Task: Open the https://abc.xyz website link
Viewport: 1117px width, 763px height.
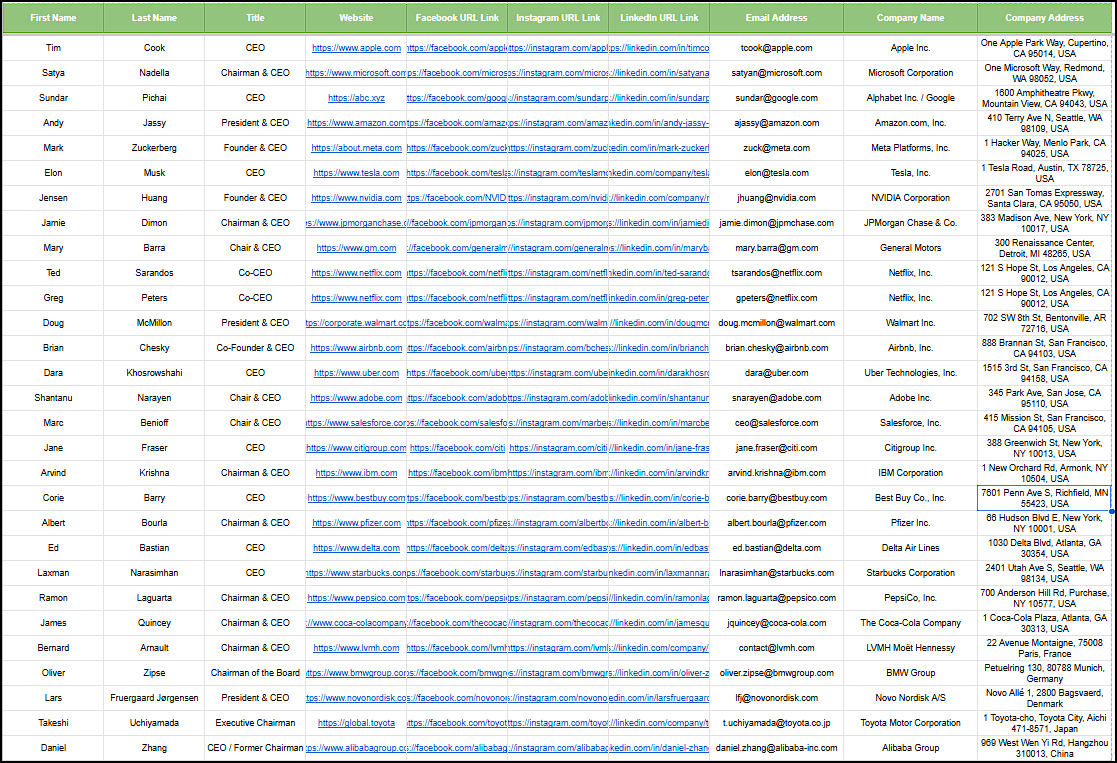Action: coord(356,98)
